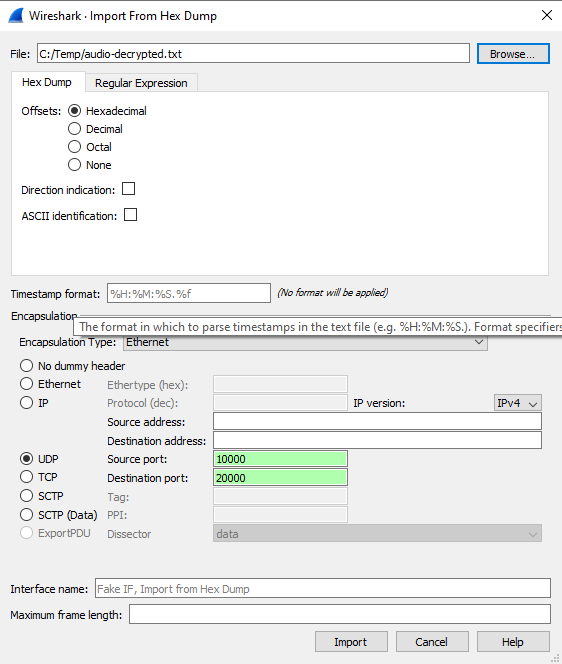The width and height of the screenshot is (562, 664).
Task: Click the Source port field showing 10000
Action: click(x=280, y=459)
